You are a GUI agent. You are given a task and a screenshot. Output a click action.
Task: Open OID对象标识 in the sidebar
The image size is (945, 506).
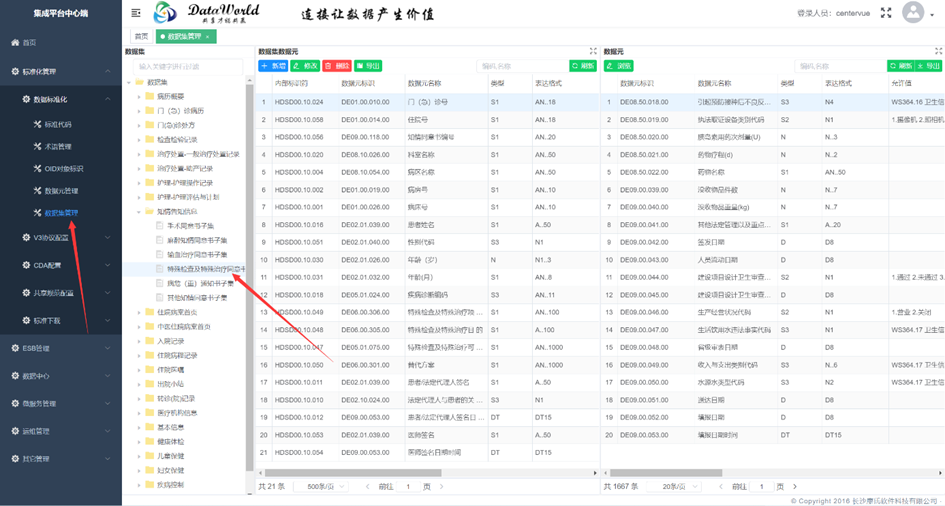58,169
